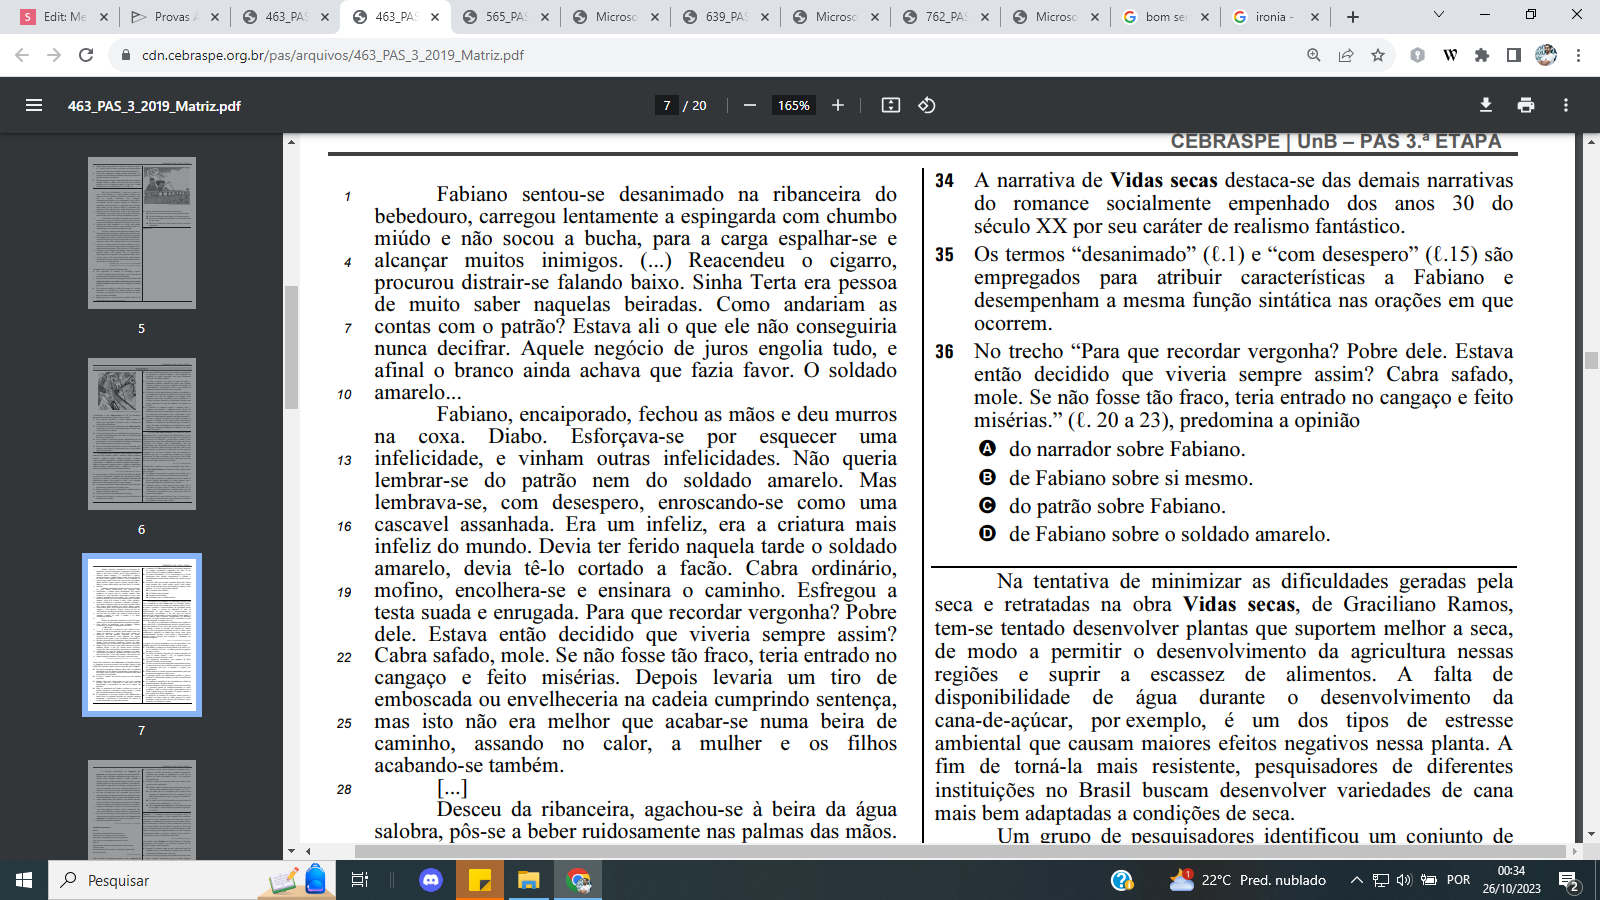Image resolution: width=1600 pixels, height=900 pixels.
Task: Open File Explorer from taskbar
Action: [x=528, y=880]
